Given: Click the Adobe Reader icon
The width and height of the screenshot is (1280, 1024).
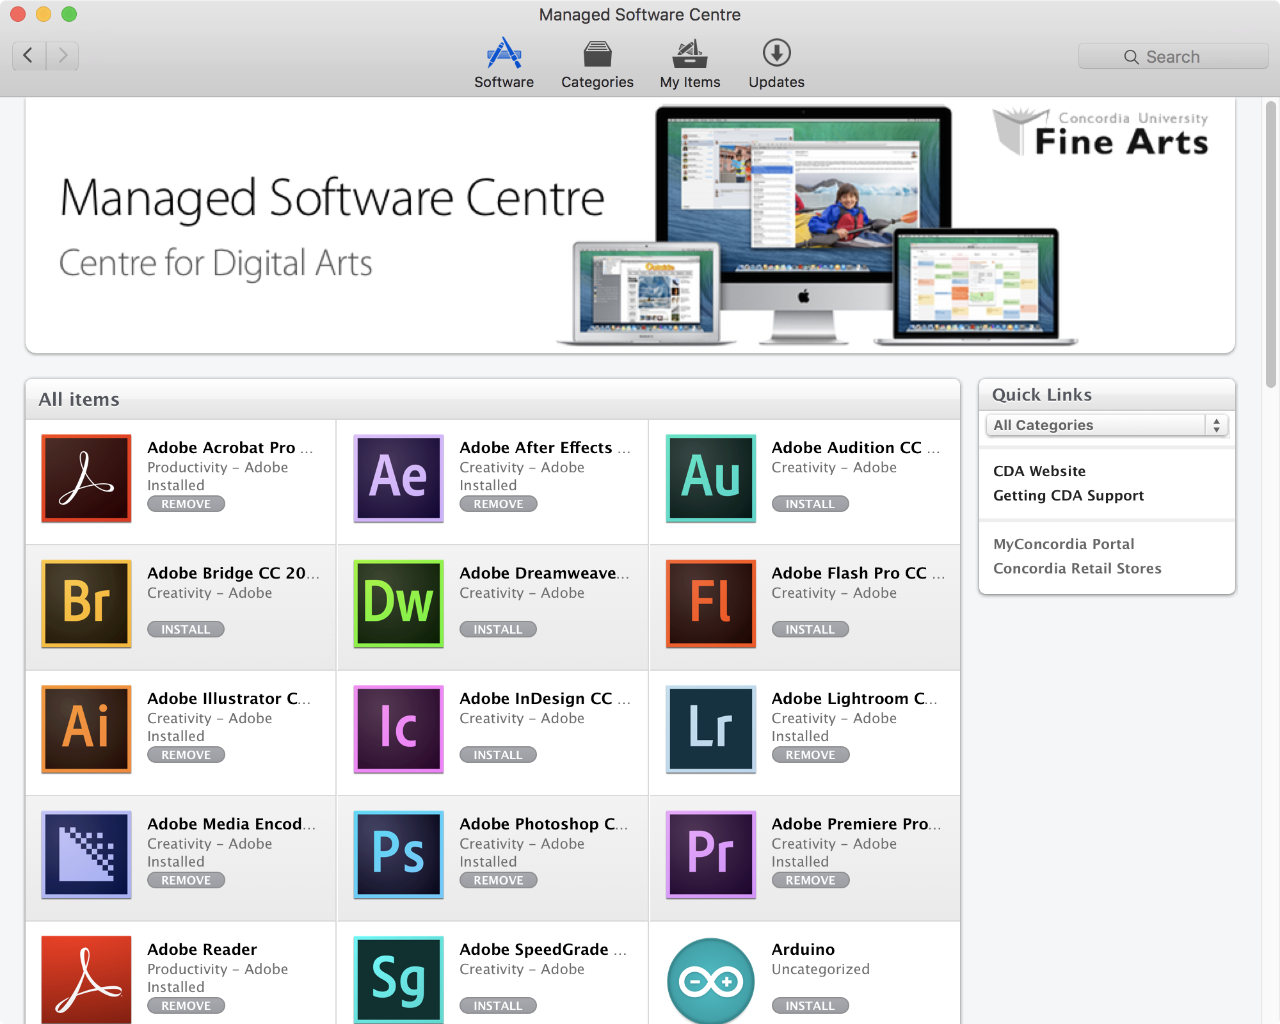Looking at the screenshot, I should (86, 980).
